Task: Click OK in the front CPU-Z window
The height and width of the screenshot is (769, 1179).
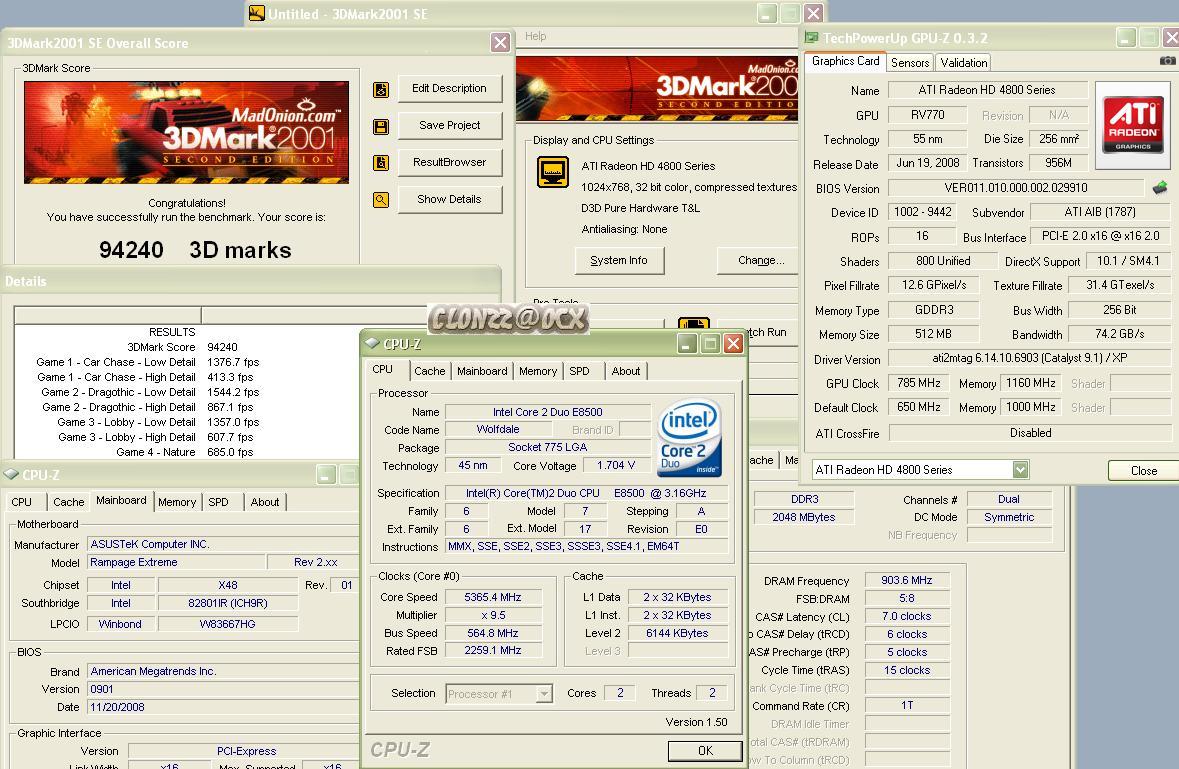Action: pyautogui.click(x=705, y=750)
